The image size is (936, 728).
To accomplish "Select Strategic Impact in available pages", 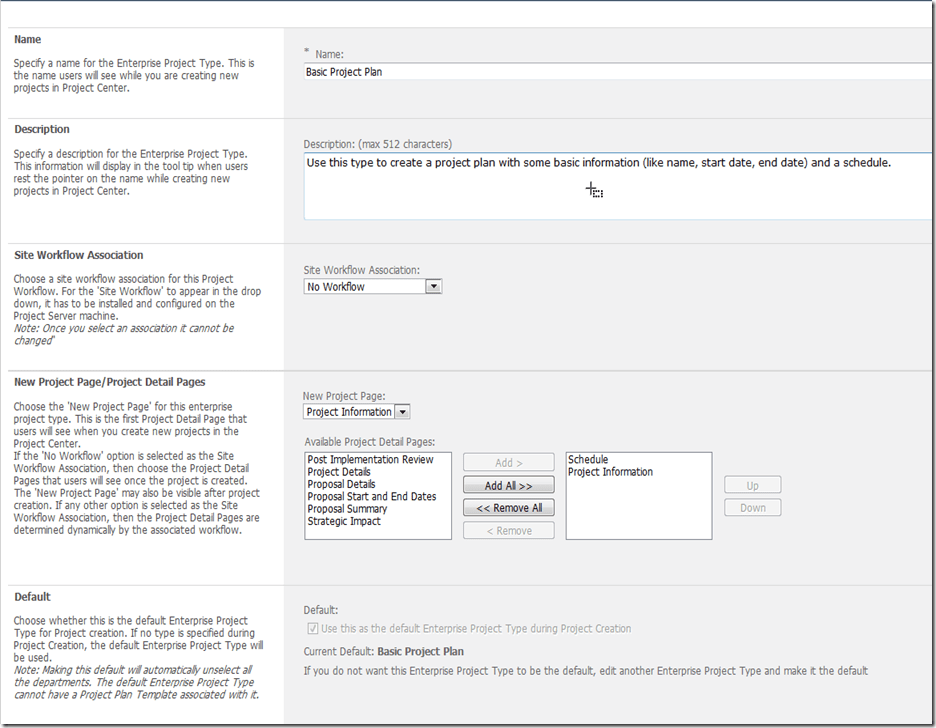I will click(344, 521).
